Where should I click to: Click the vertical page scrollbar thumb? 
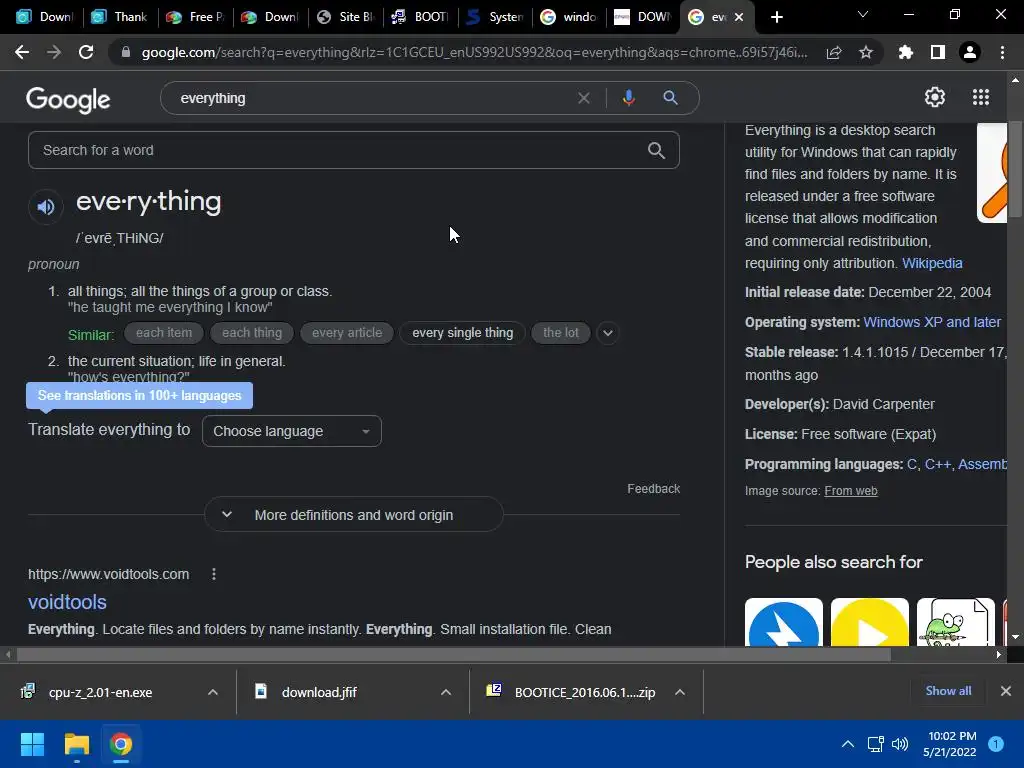1015,170
